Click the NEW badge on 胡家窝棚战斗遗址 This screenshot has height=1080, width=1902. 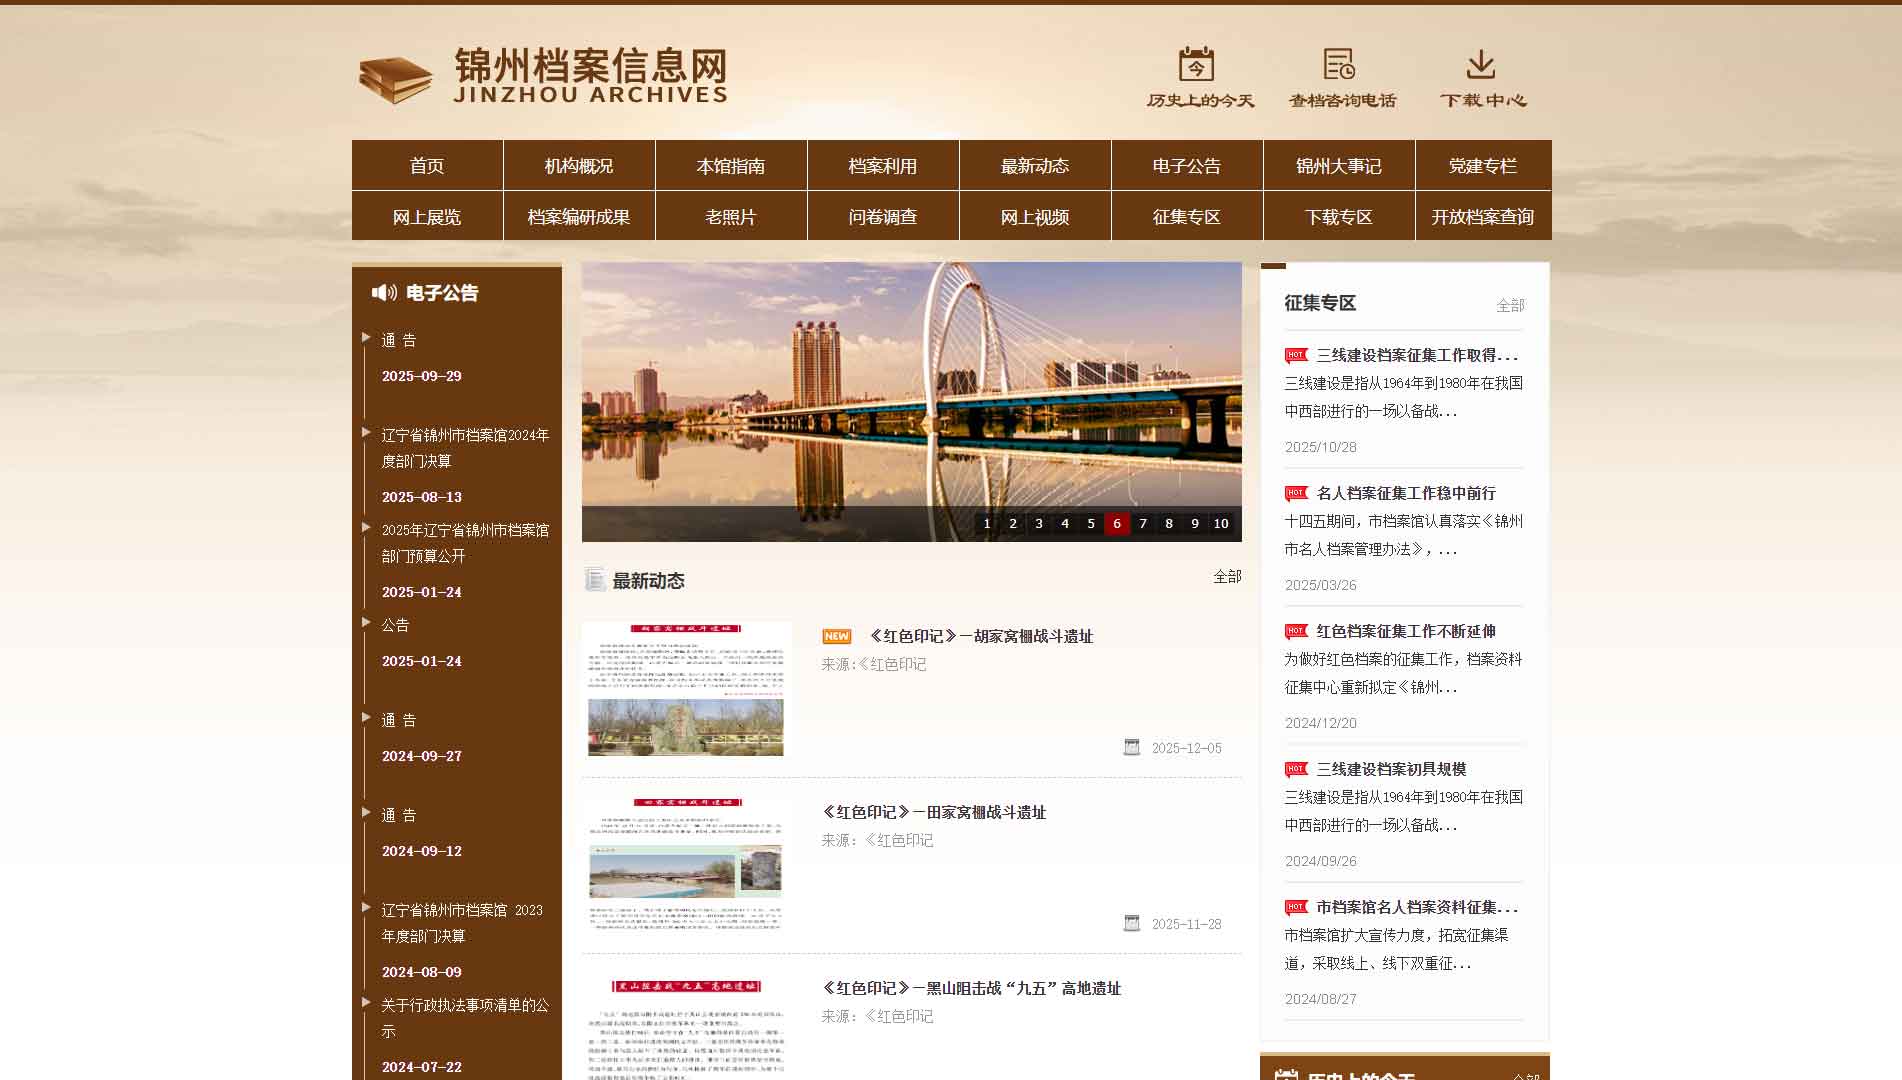[837, 636]
